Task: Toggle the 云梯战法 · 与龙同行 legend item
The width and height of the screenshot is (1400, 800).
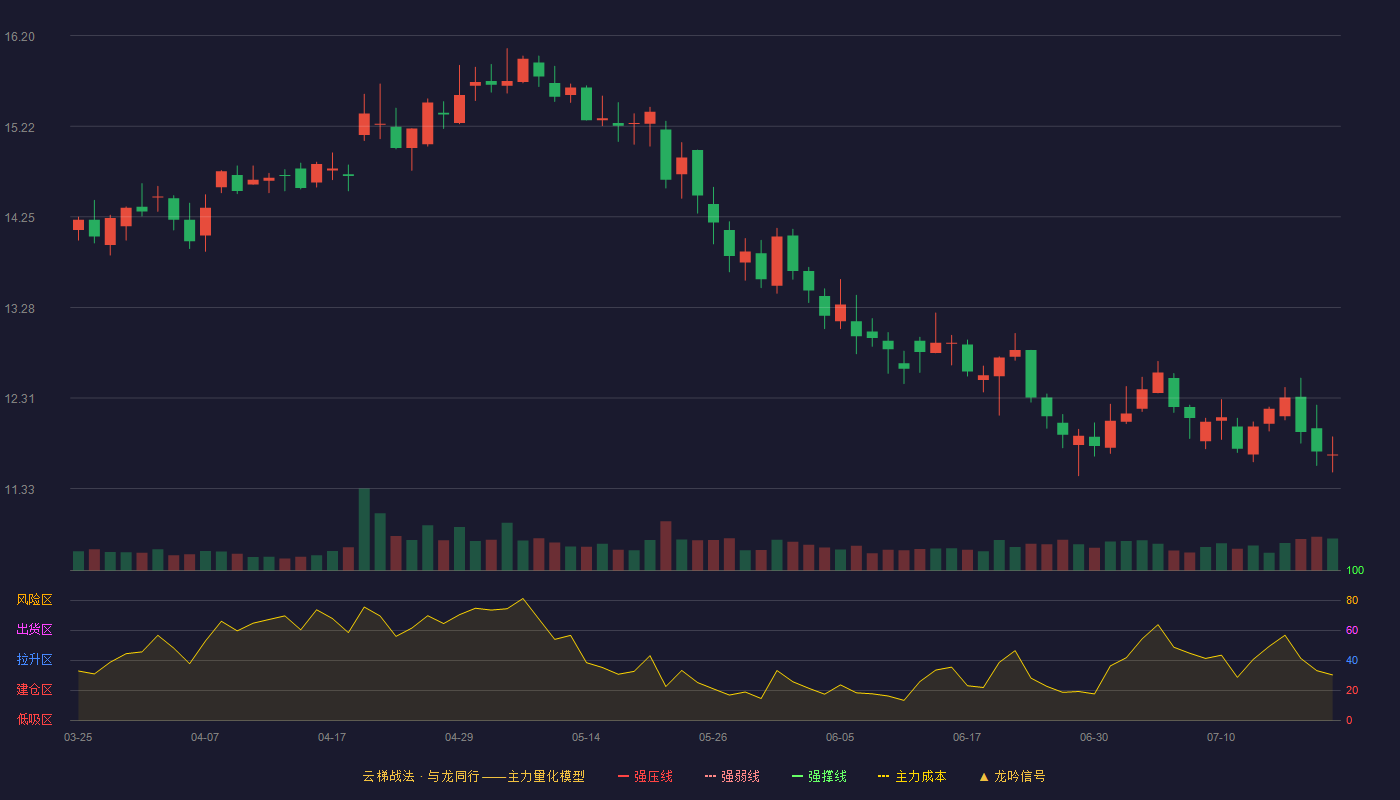Action: click(473, 776)
